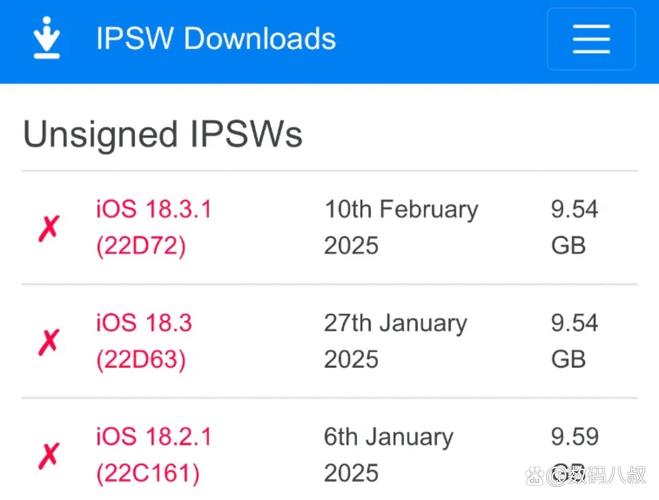Select build number 22D72 text

point(141,246)
